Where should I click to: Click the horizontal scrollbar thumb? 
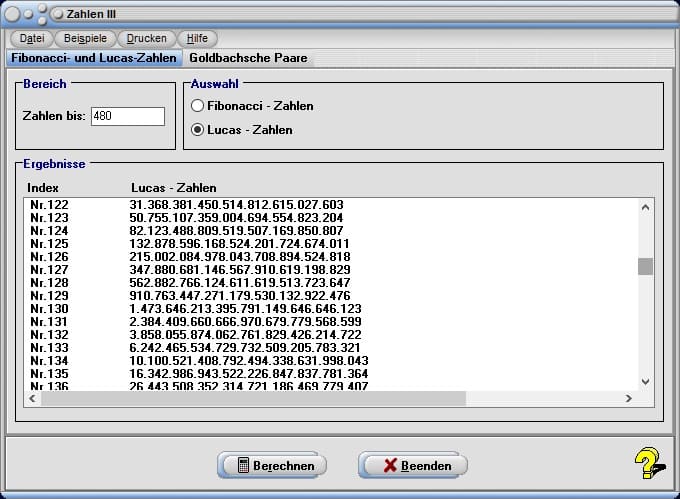click(253, 398)
